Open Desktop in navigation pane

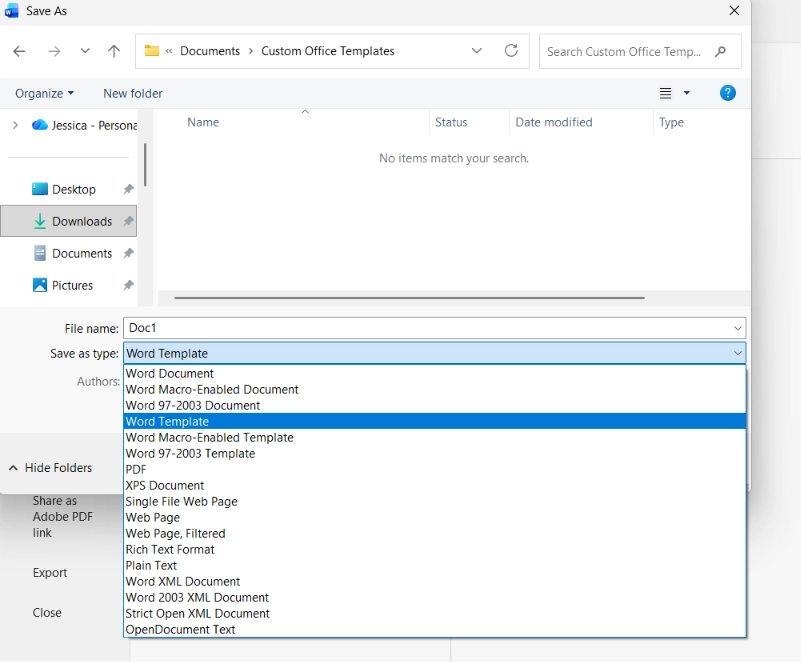pos(74,190)
